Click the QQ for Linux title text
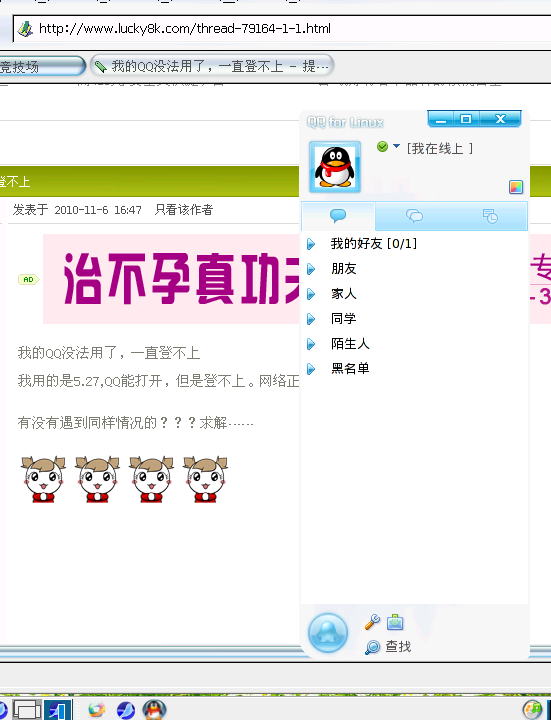551x720 pixels. tap(345, 122)
